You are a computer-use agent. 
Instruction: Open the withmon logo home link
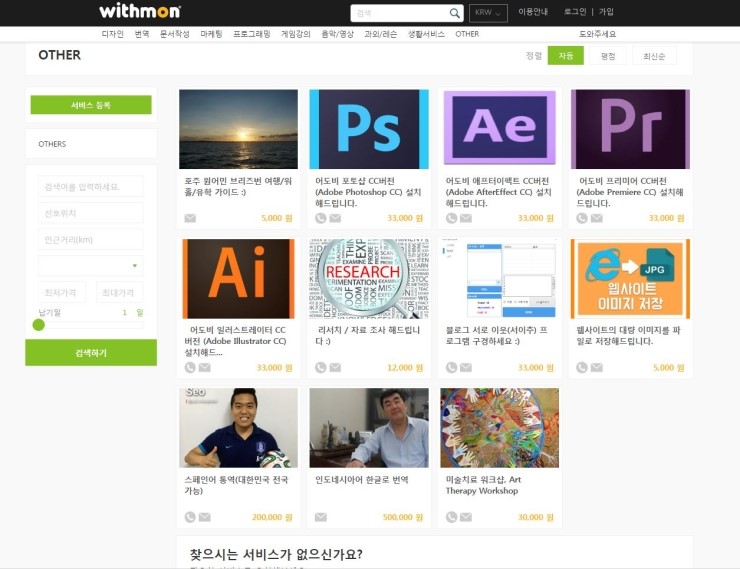140,11
